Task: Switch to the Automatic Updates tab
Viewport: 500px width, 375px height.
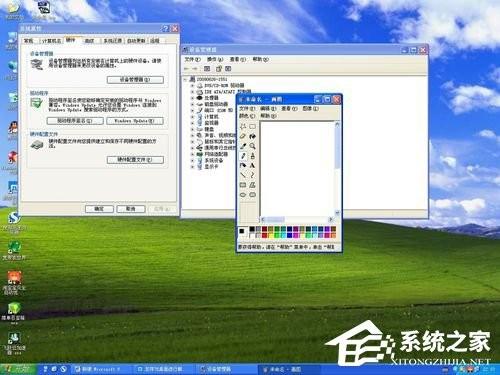Action: [x=136, y=41]
